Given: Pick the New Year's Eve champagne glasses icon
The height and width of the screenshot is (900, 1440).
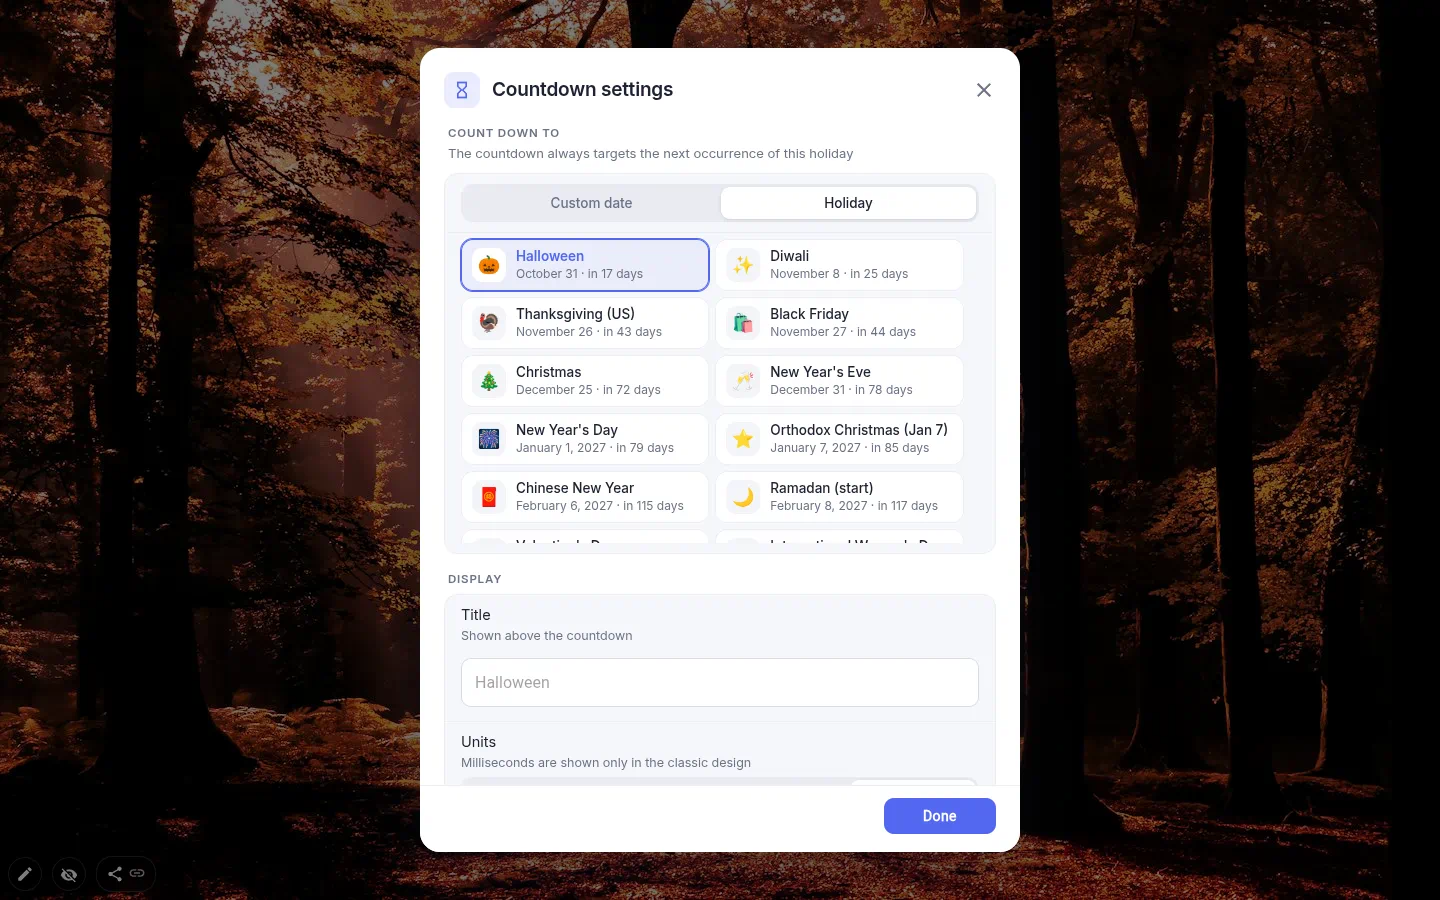Looking at the screenshot, I should (x=743, y=381).
